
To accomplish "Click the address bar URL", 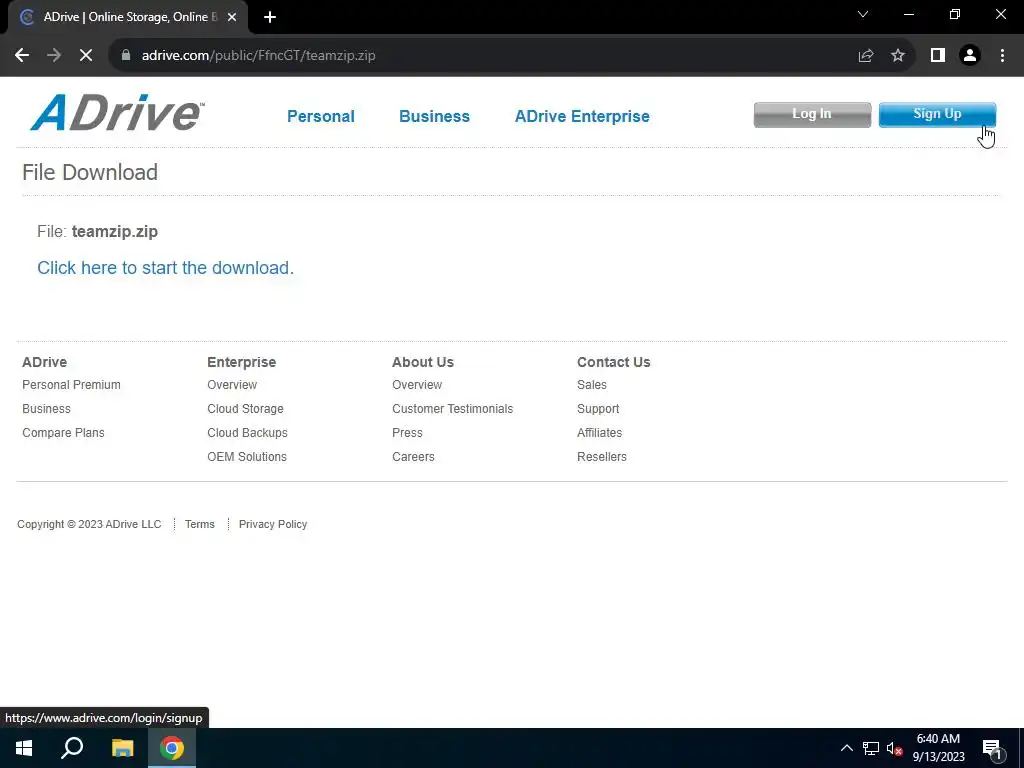I will tap(259, 56).
